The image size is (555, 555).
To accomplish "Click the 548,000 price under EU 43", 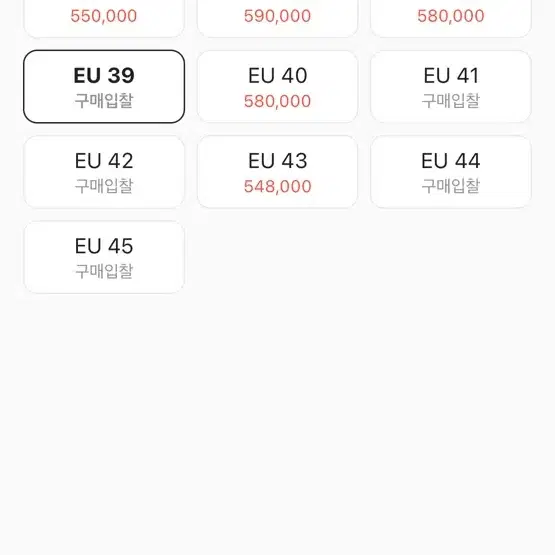I will 278,187.
